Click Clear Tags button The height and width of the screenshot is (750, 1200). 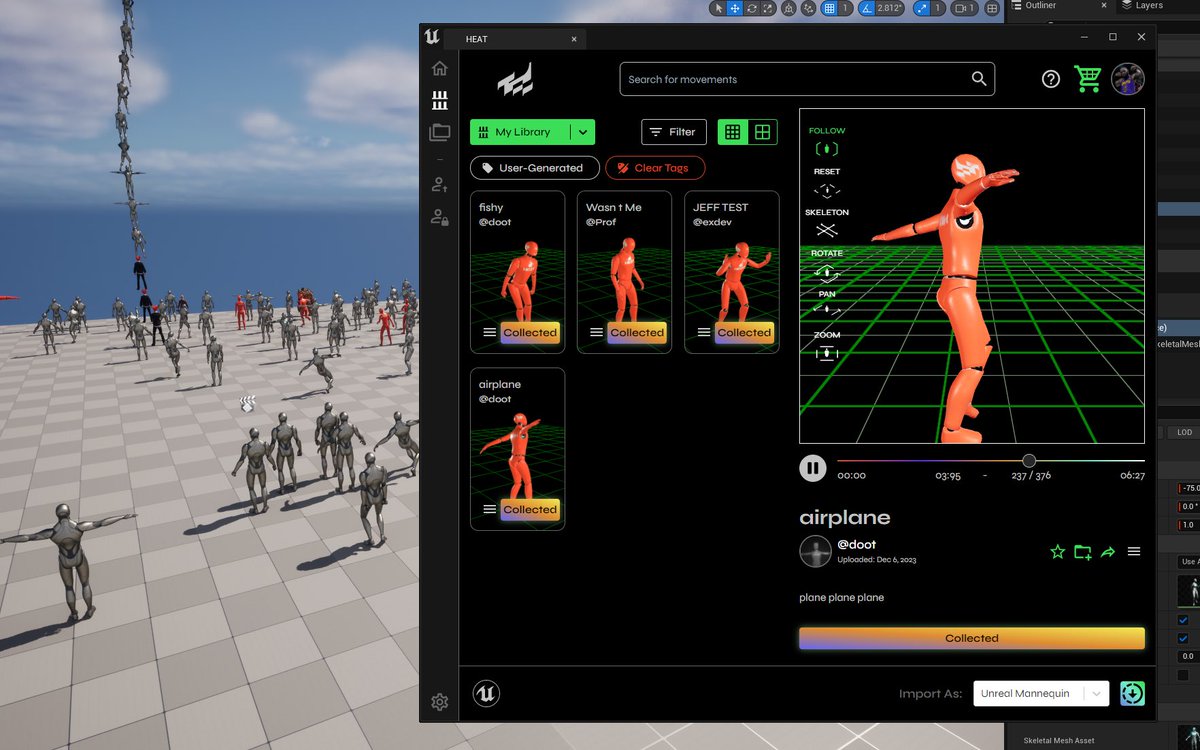coord(655,168)
